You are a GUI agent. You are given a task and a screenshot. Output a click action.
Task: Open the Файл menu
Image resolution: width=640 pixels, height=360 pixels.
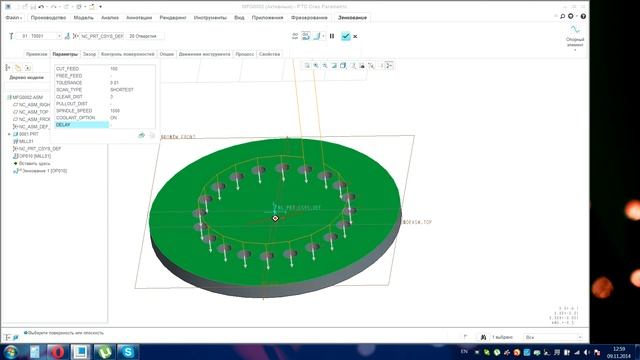pyautogui.click(x=13, y=18)
